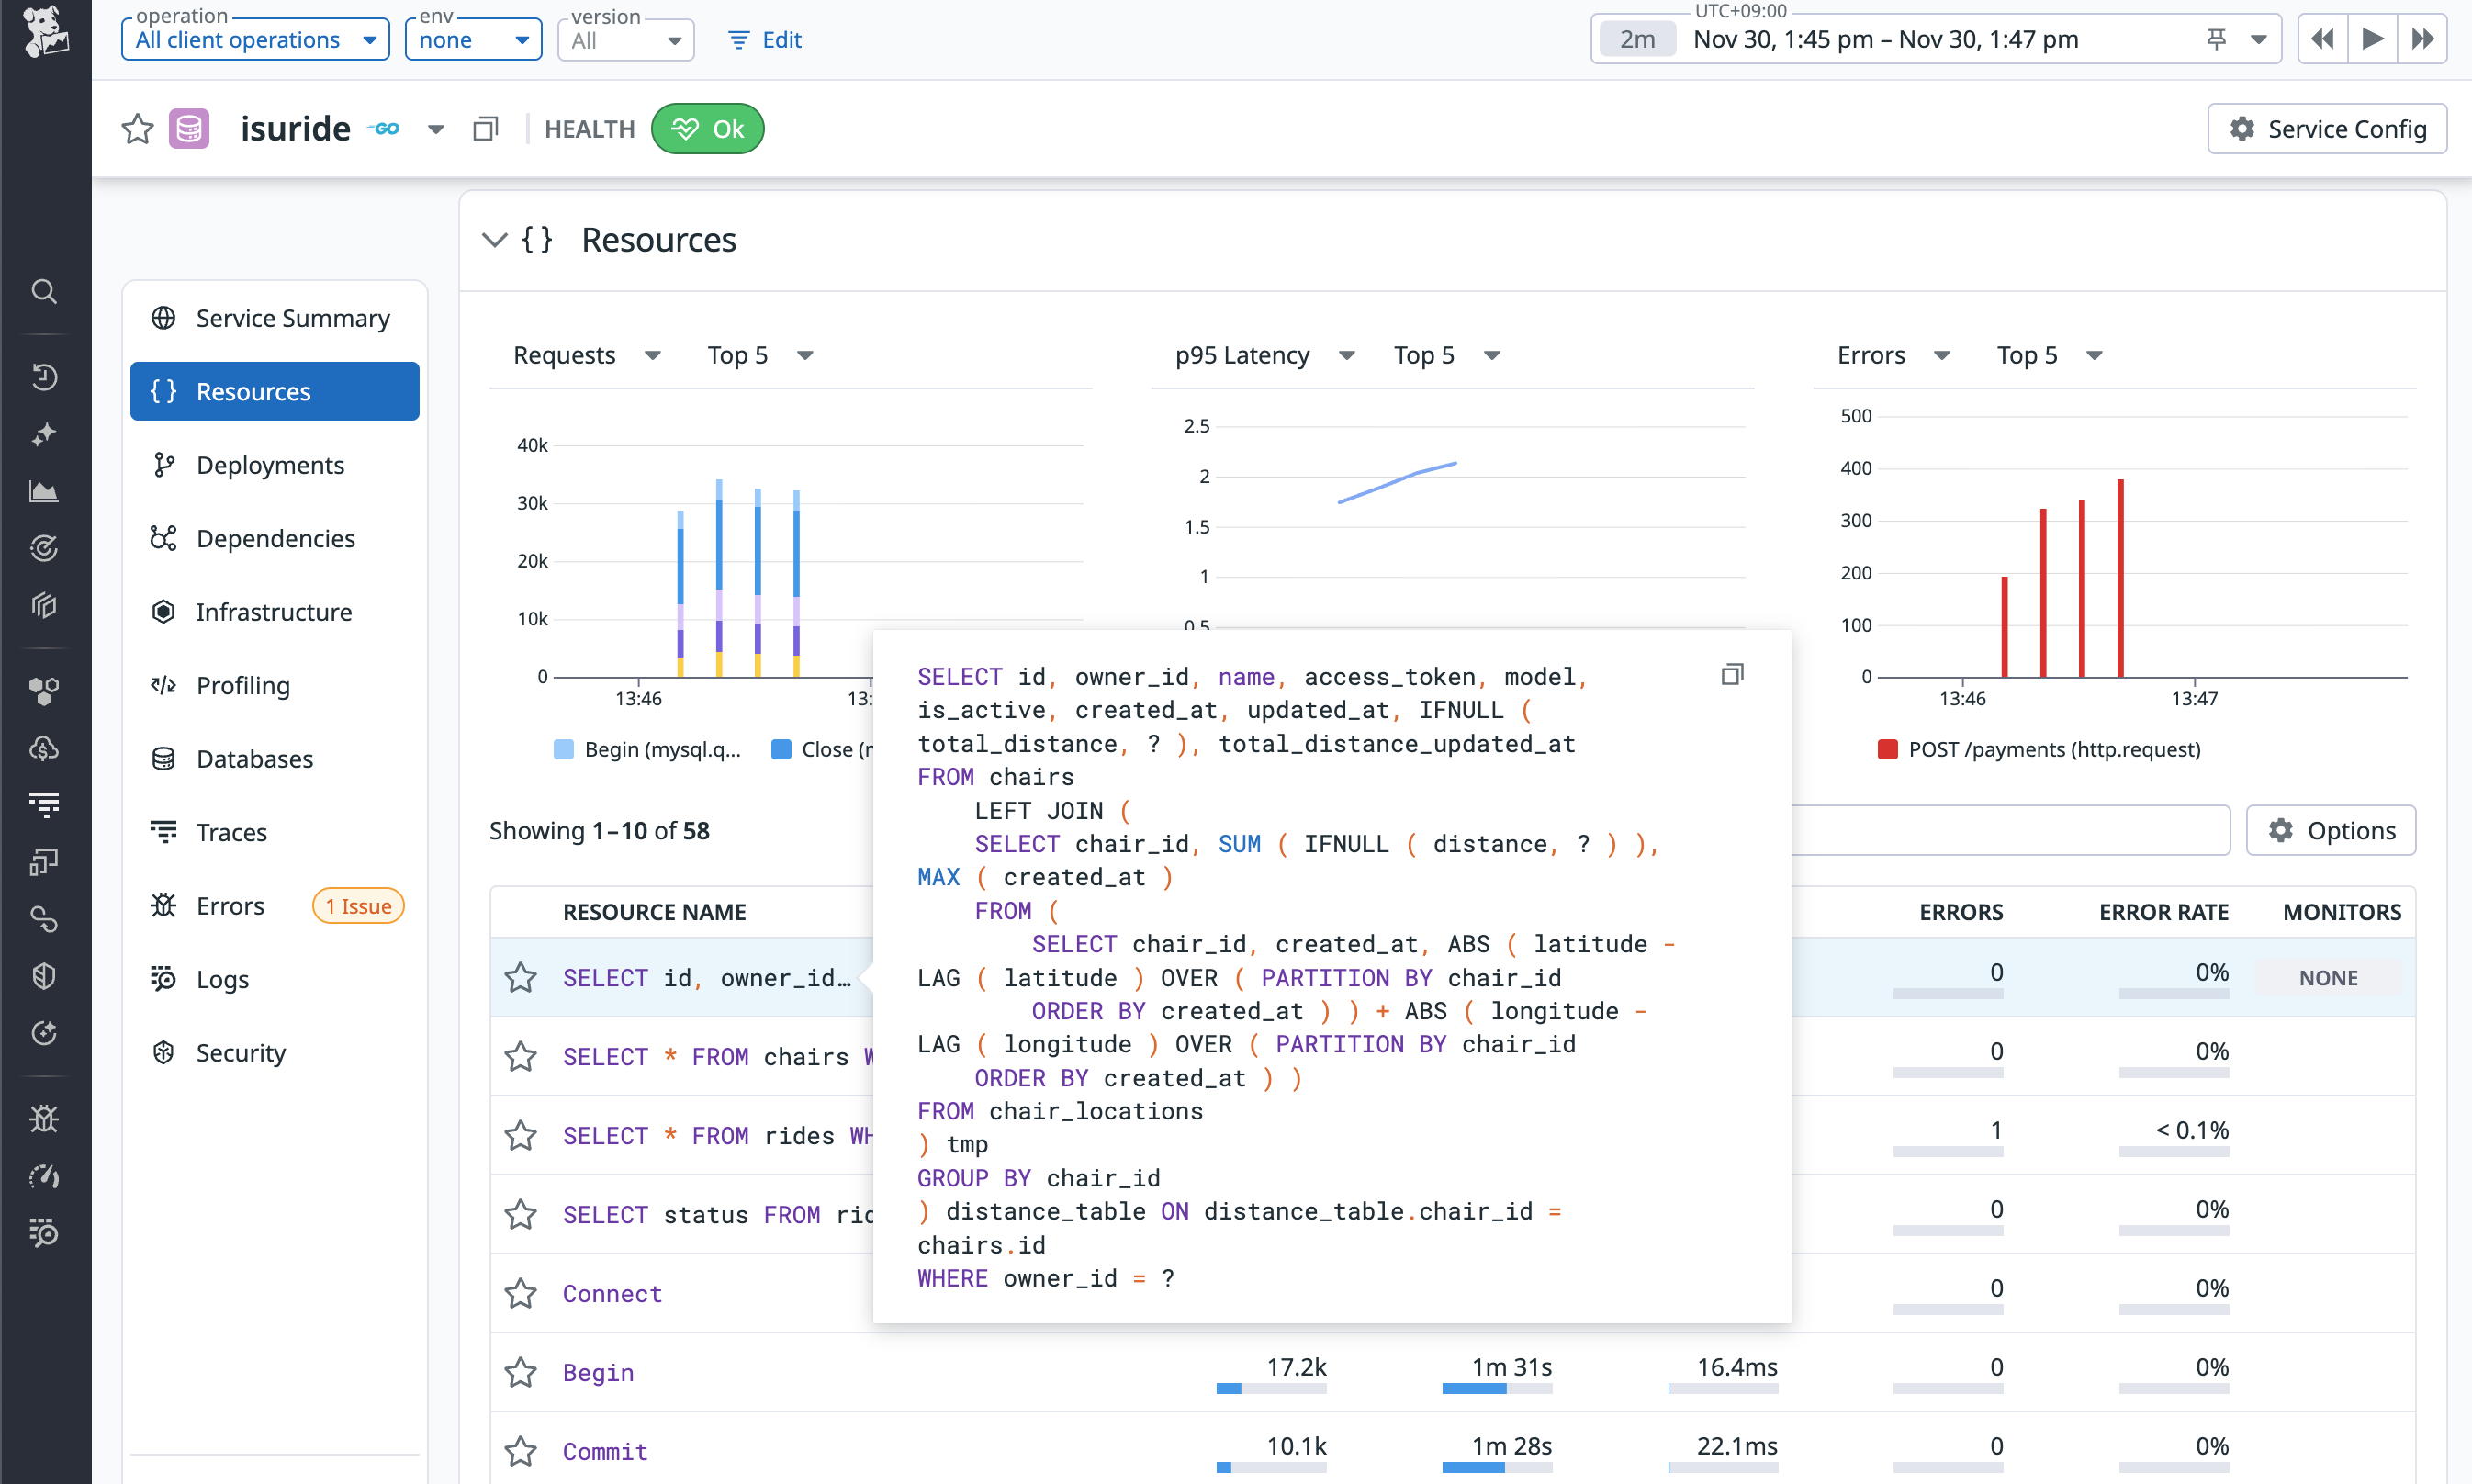Collapse the Resources section chevron
This screenshot has width=2472, height=1484.
click(494, 240)
